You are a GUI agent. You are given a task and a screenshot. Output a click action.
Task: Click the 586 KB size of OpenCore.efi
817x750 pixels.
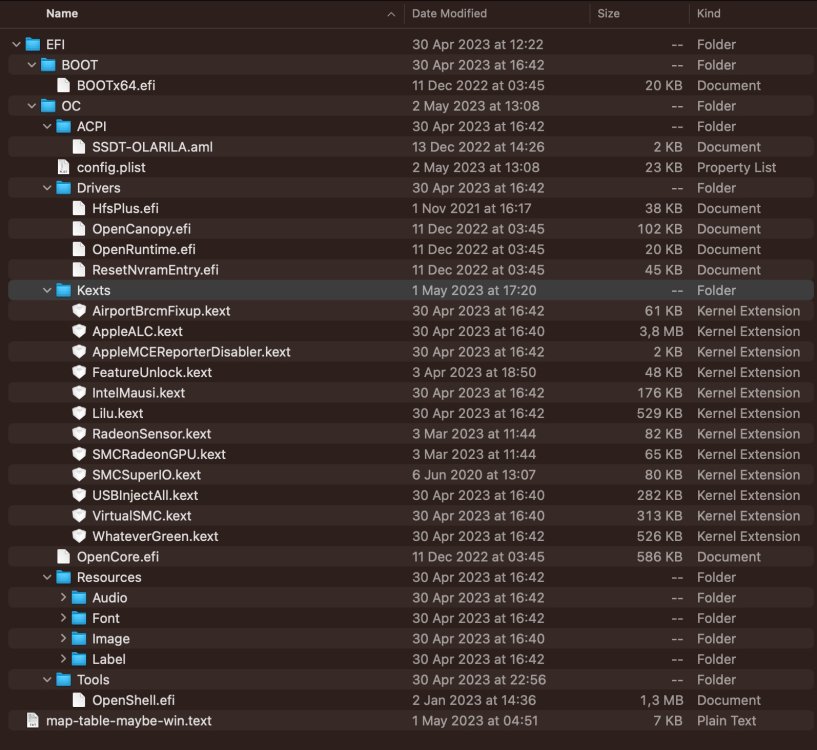point(659,557)
